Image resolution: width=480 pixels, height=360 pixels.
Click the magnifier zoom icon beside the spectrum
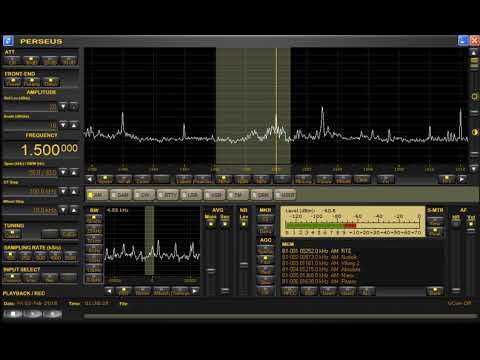pos(474,97)
